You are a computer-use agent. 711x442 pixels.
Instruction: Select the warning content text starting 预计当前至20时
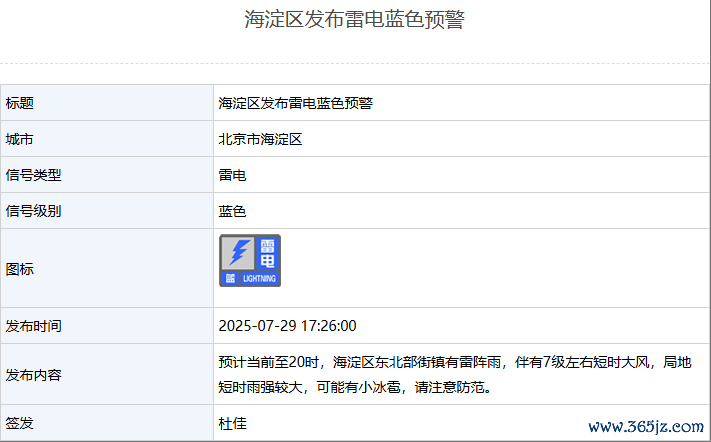pyautogui.click(x=455, y=374)
